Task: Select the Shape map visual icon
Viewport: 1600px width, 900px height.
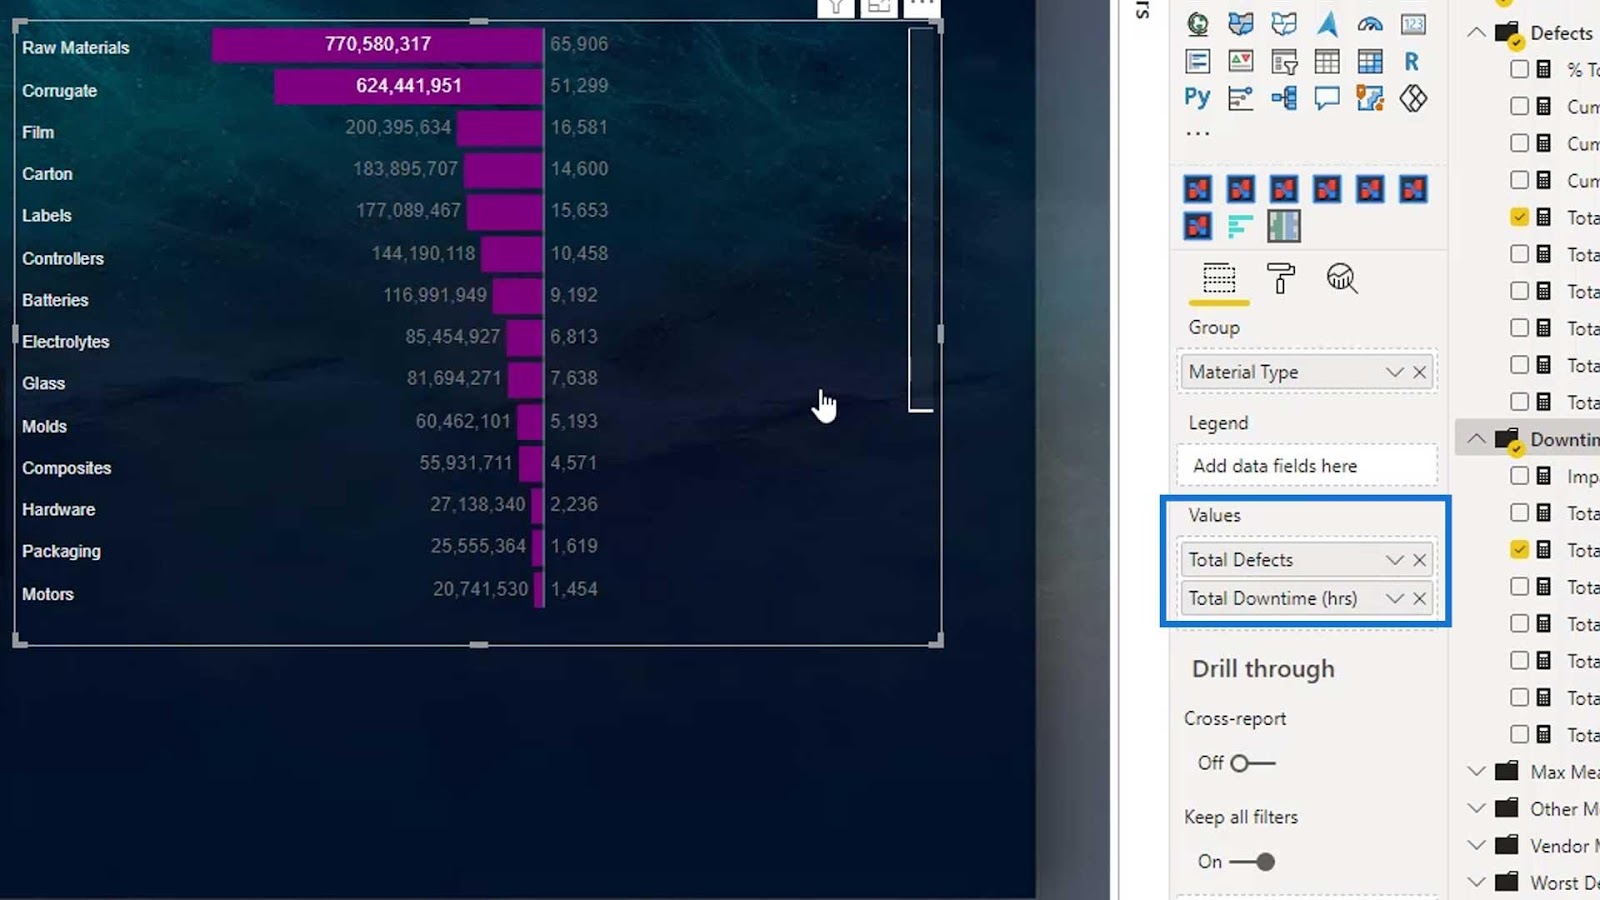Action: (x=1284, y=24)
